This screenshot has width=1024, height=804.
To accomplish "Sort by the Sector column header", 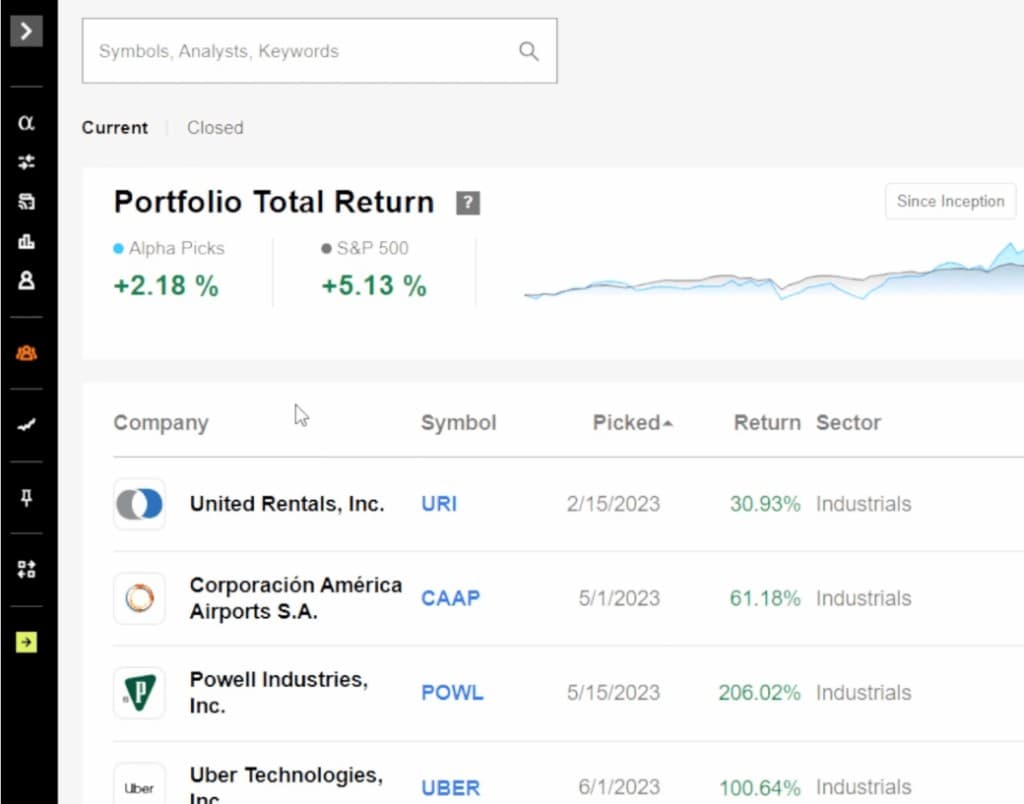I will [x=848, y=423].
